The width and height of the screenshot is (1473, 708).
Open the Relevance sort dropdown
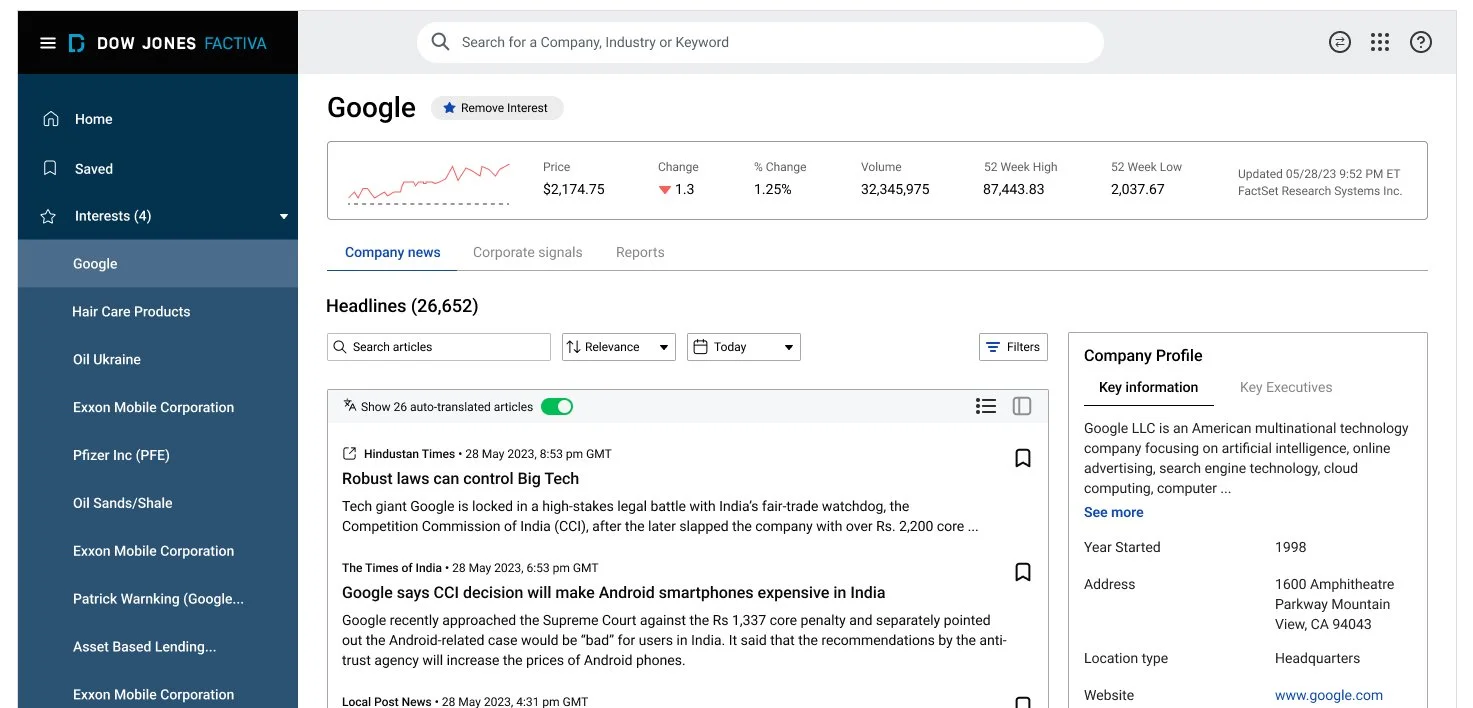(x=619, y=347)
